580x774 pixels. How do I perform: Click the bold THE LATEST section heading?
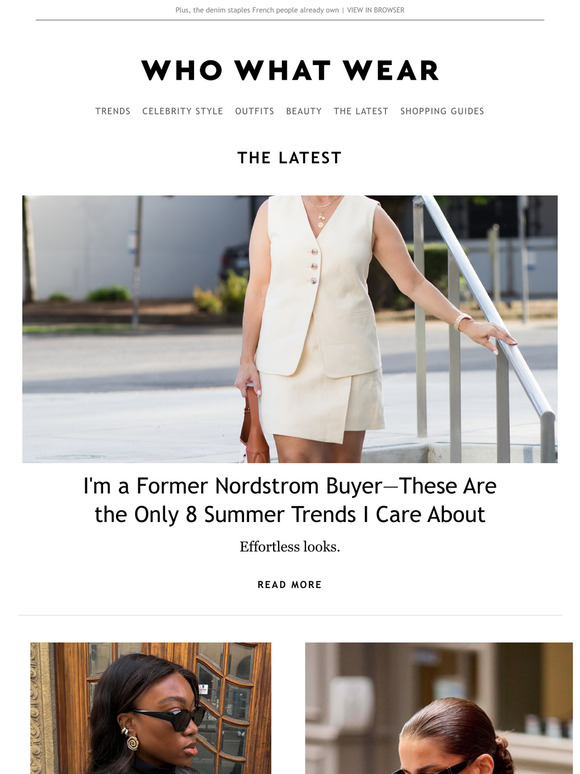point(290,158)
